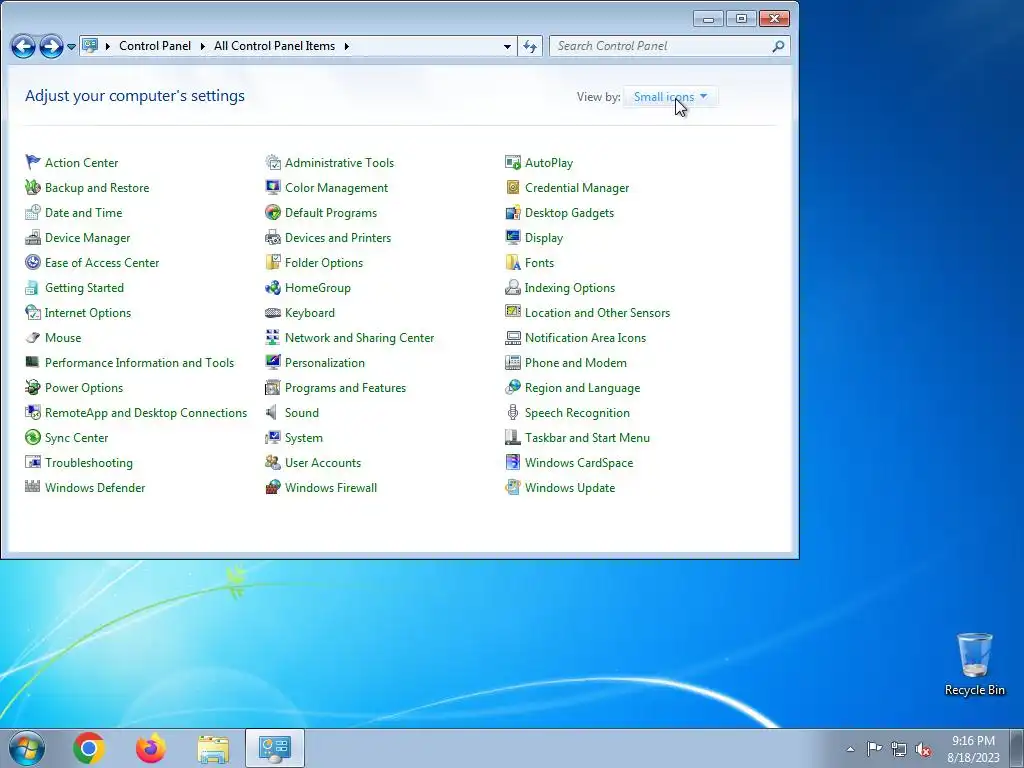
Task: Click the Windows Defender icon
Action: (33, 487)
